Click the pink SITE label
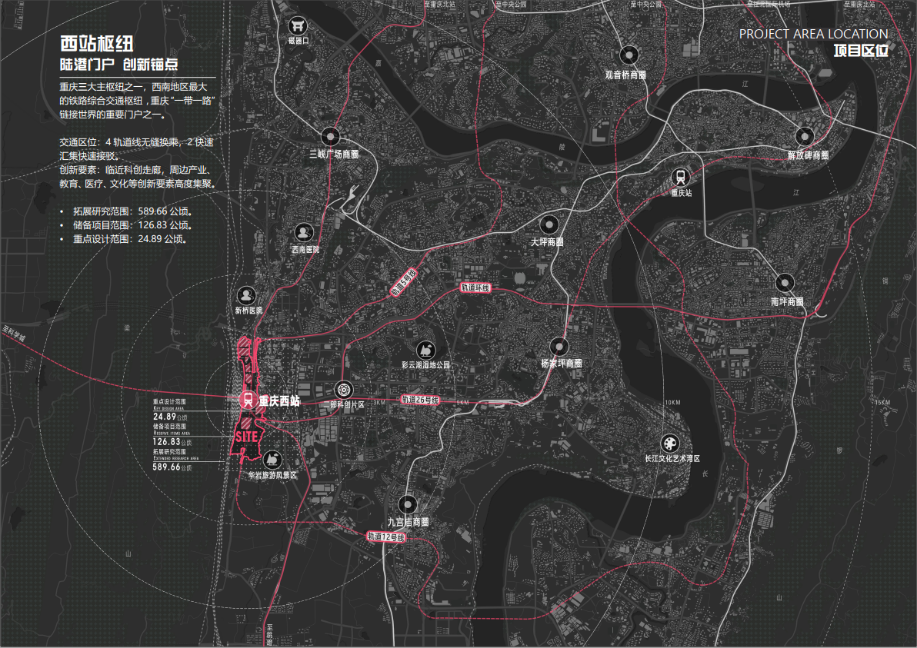The width and height of the screenshot is (917, 648). 247,437
